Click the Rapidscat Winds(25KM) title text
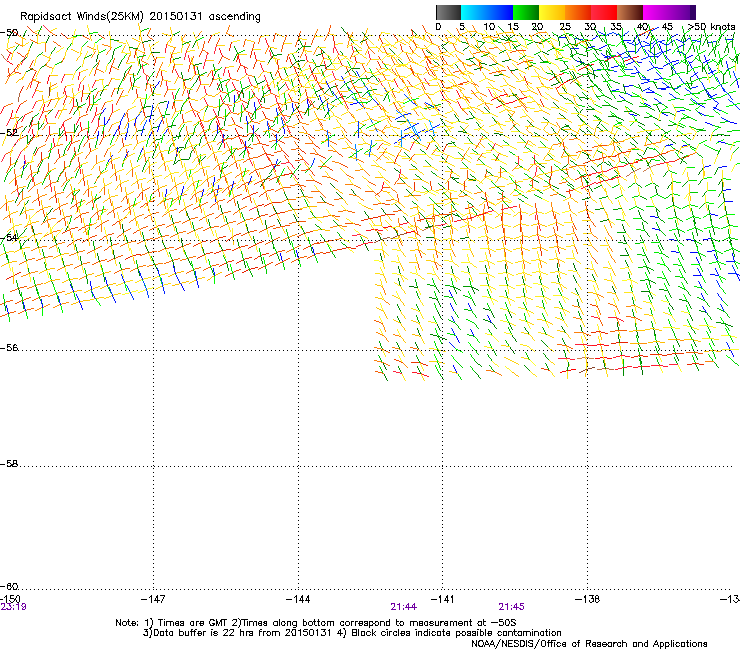Screen dimensions: 740x650 (140, 16)
